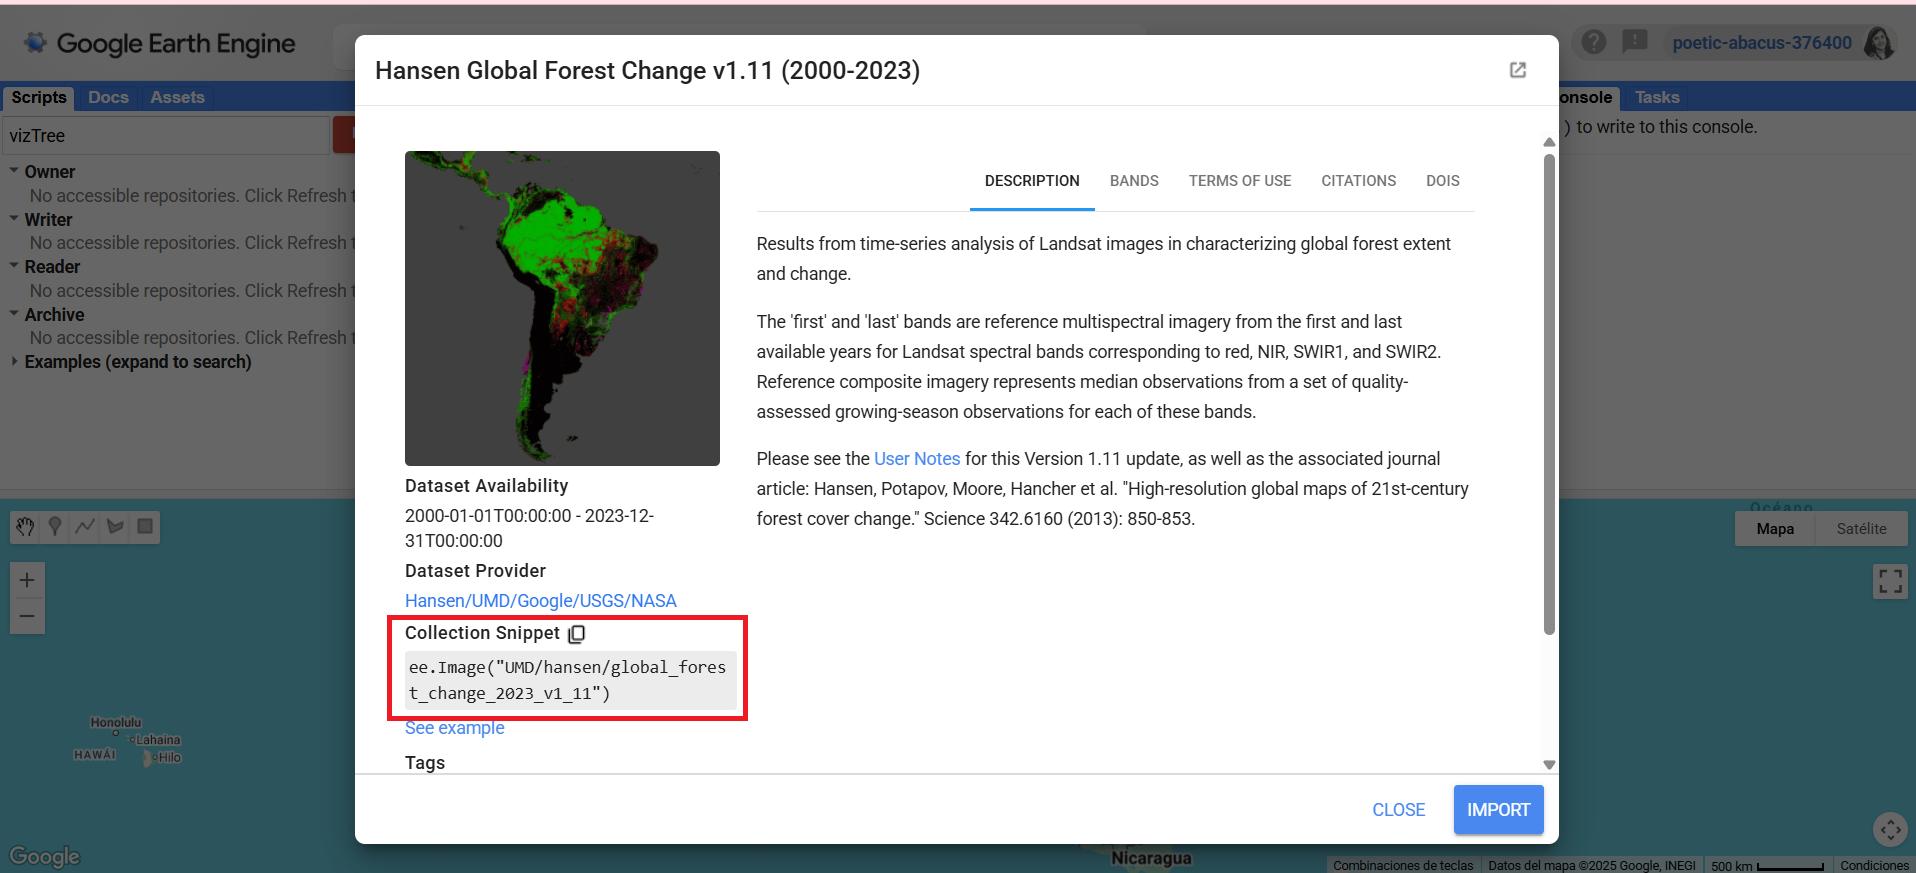
Task: Open the DOIS tab
Action: click(x=1442, y=181)
